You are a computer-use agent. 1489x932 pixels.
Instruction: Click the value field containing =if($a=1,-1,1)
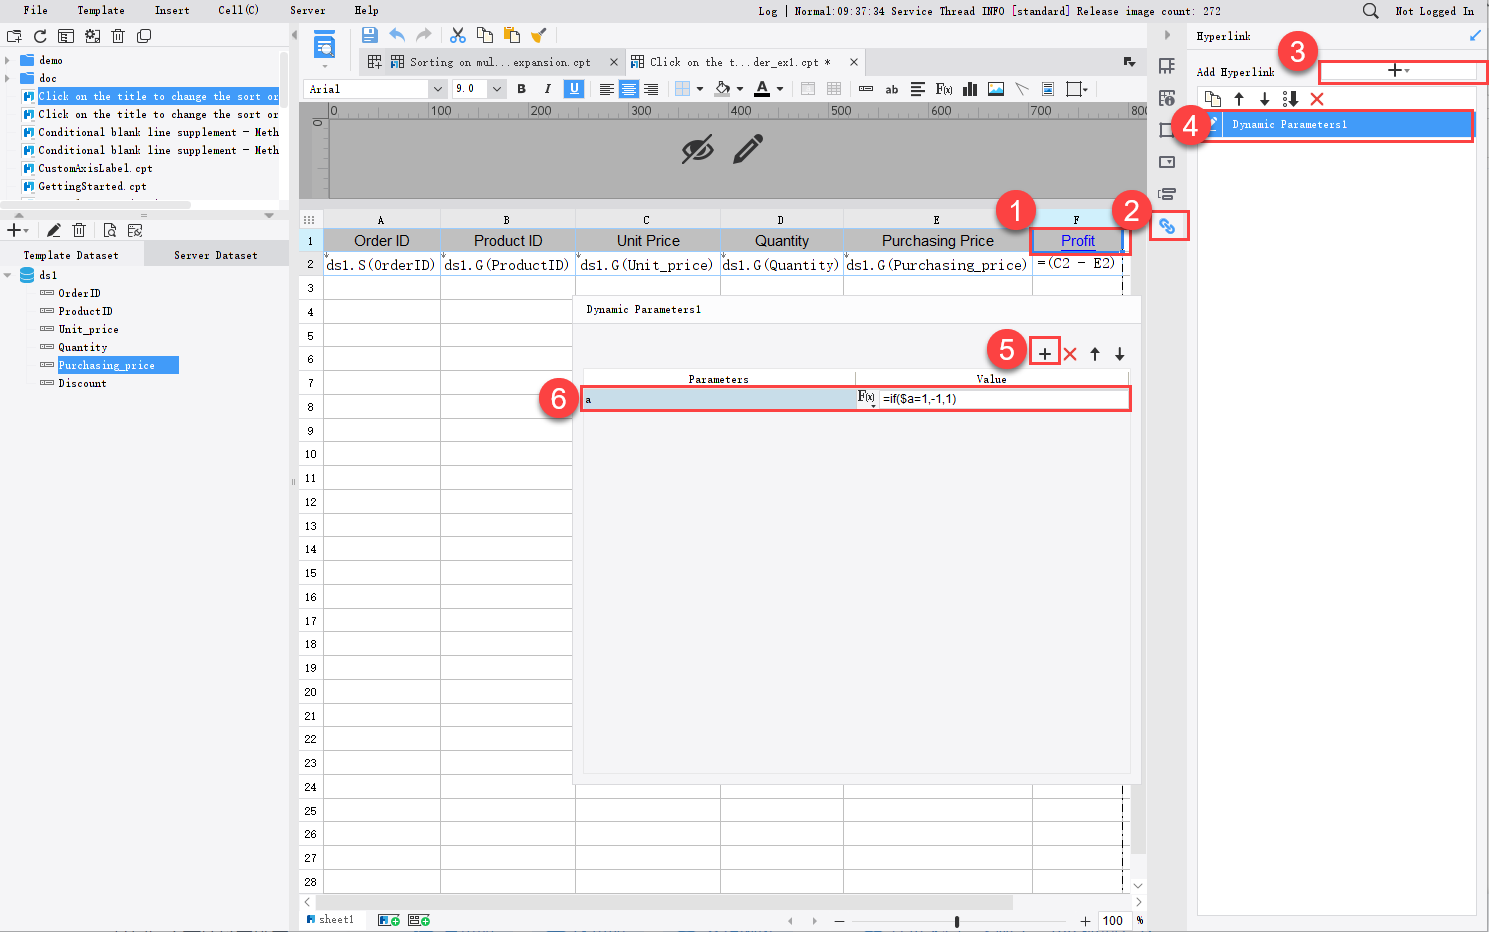click(1004, 399)
